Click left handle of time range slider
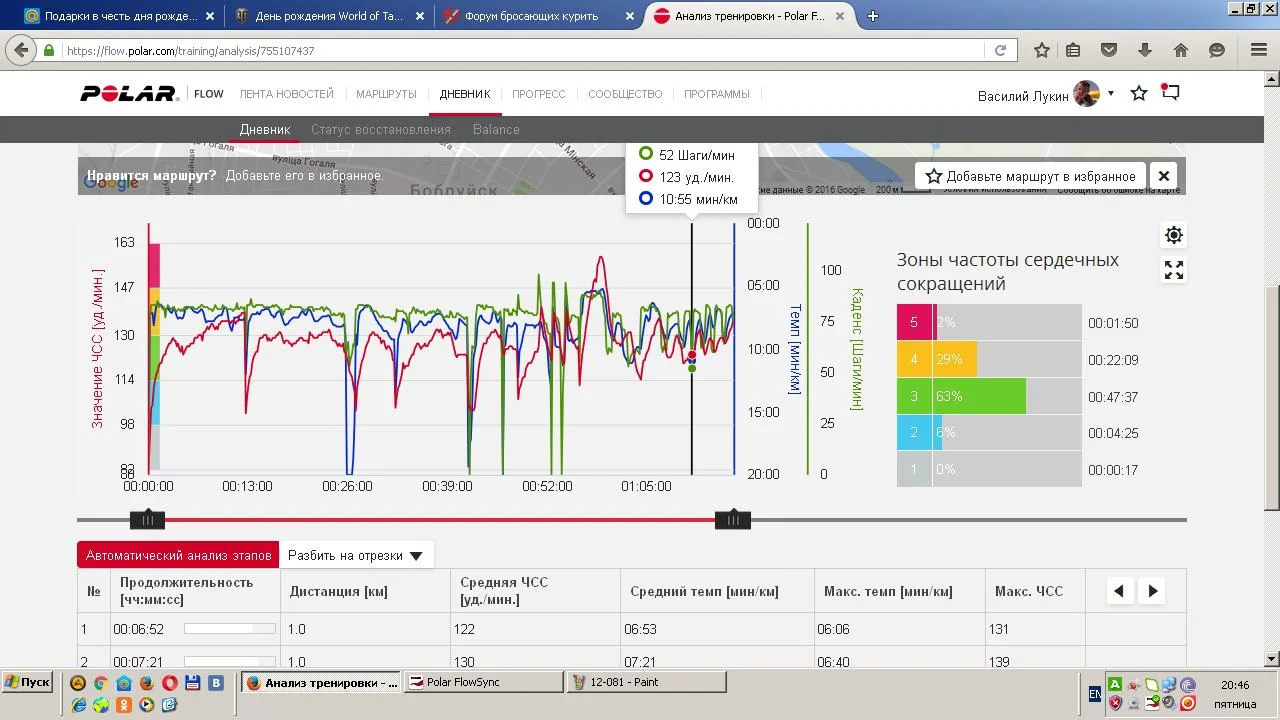Viewport: 1280px width, 720px height. [x=148, y=519]
